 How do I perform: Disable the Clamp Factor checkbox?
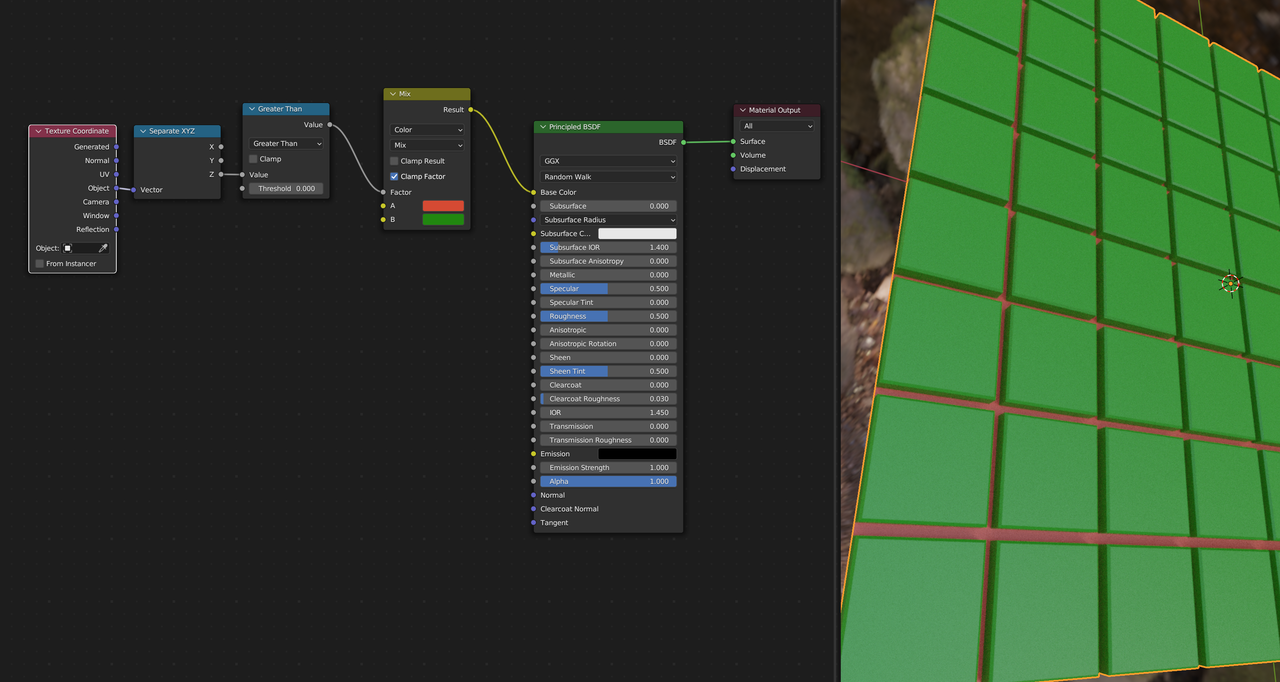point(394,176)
